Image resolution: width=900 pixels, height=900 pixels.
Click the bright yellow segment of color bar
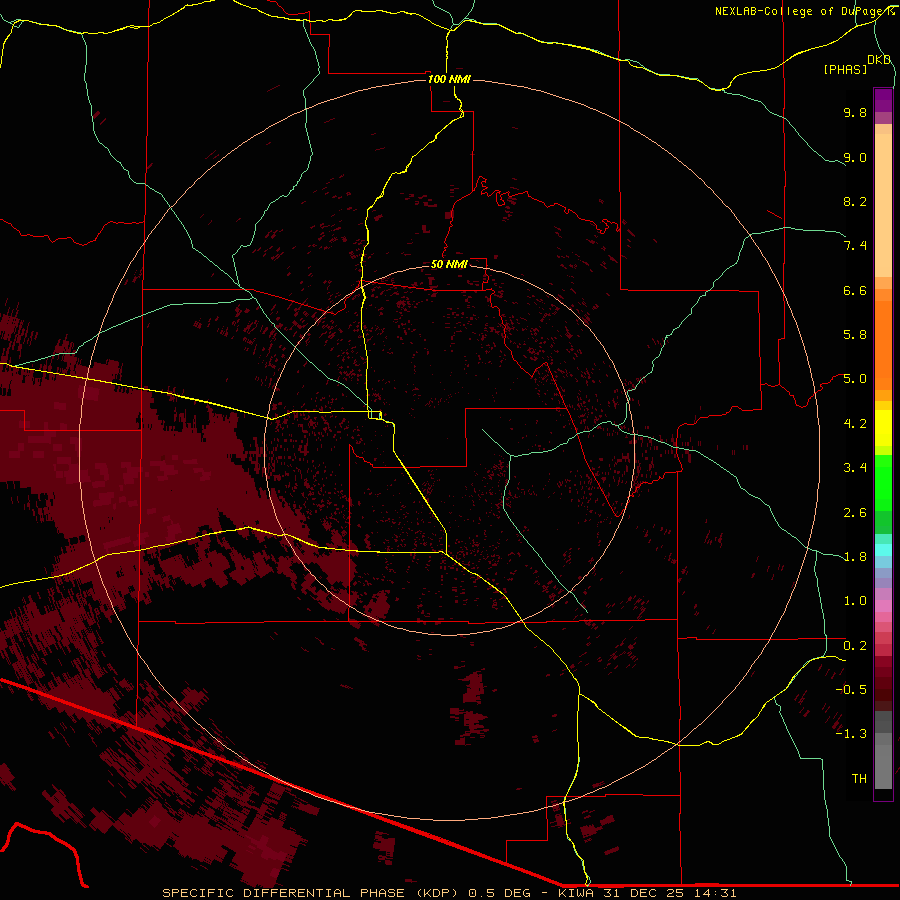click(x=883, y=428)
